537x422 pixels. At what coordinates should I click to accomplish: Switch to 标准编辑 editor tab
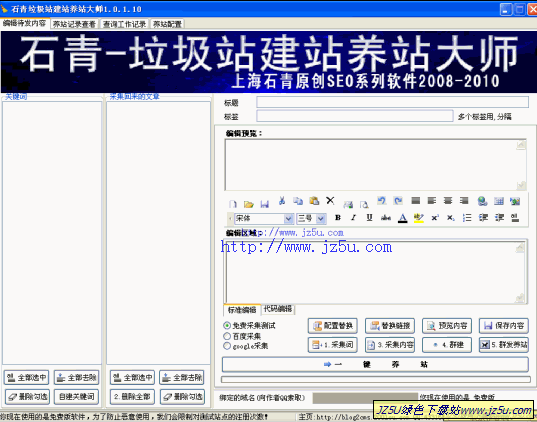(242, 310)
